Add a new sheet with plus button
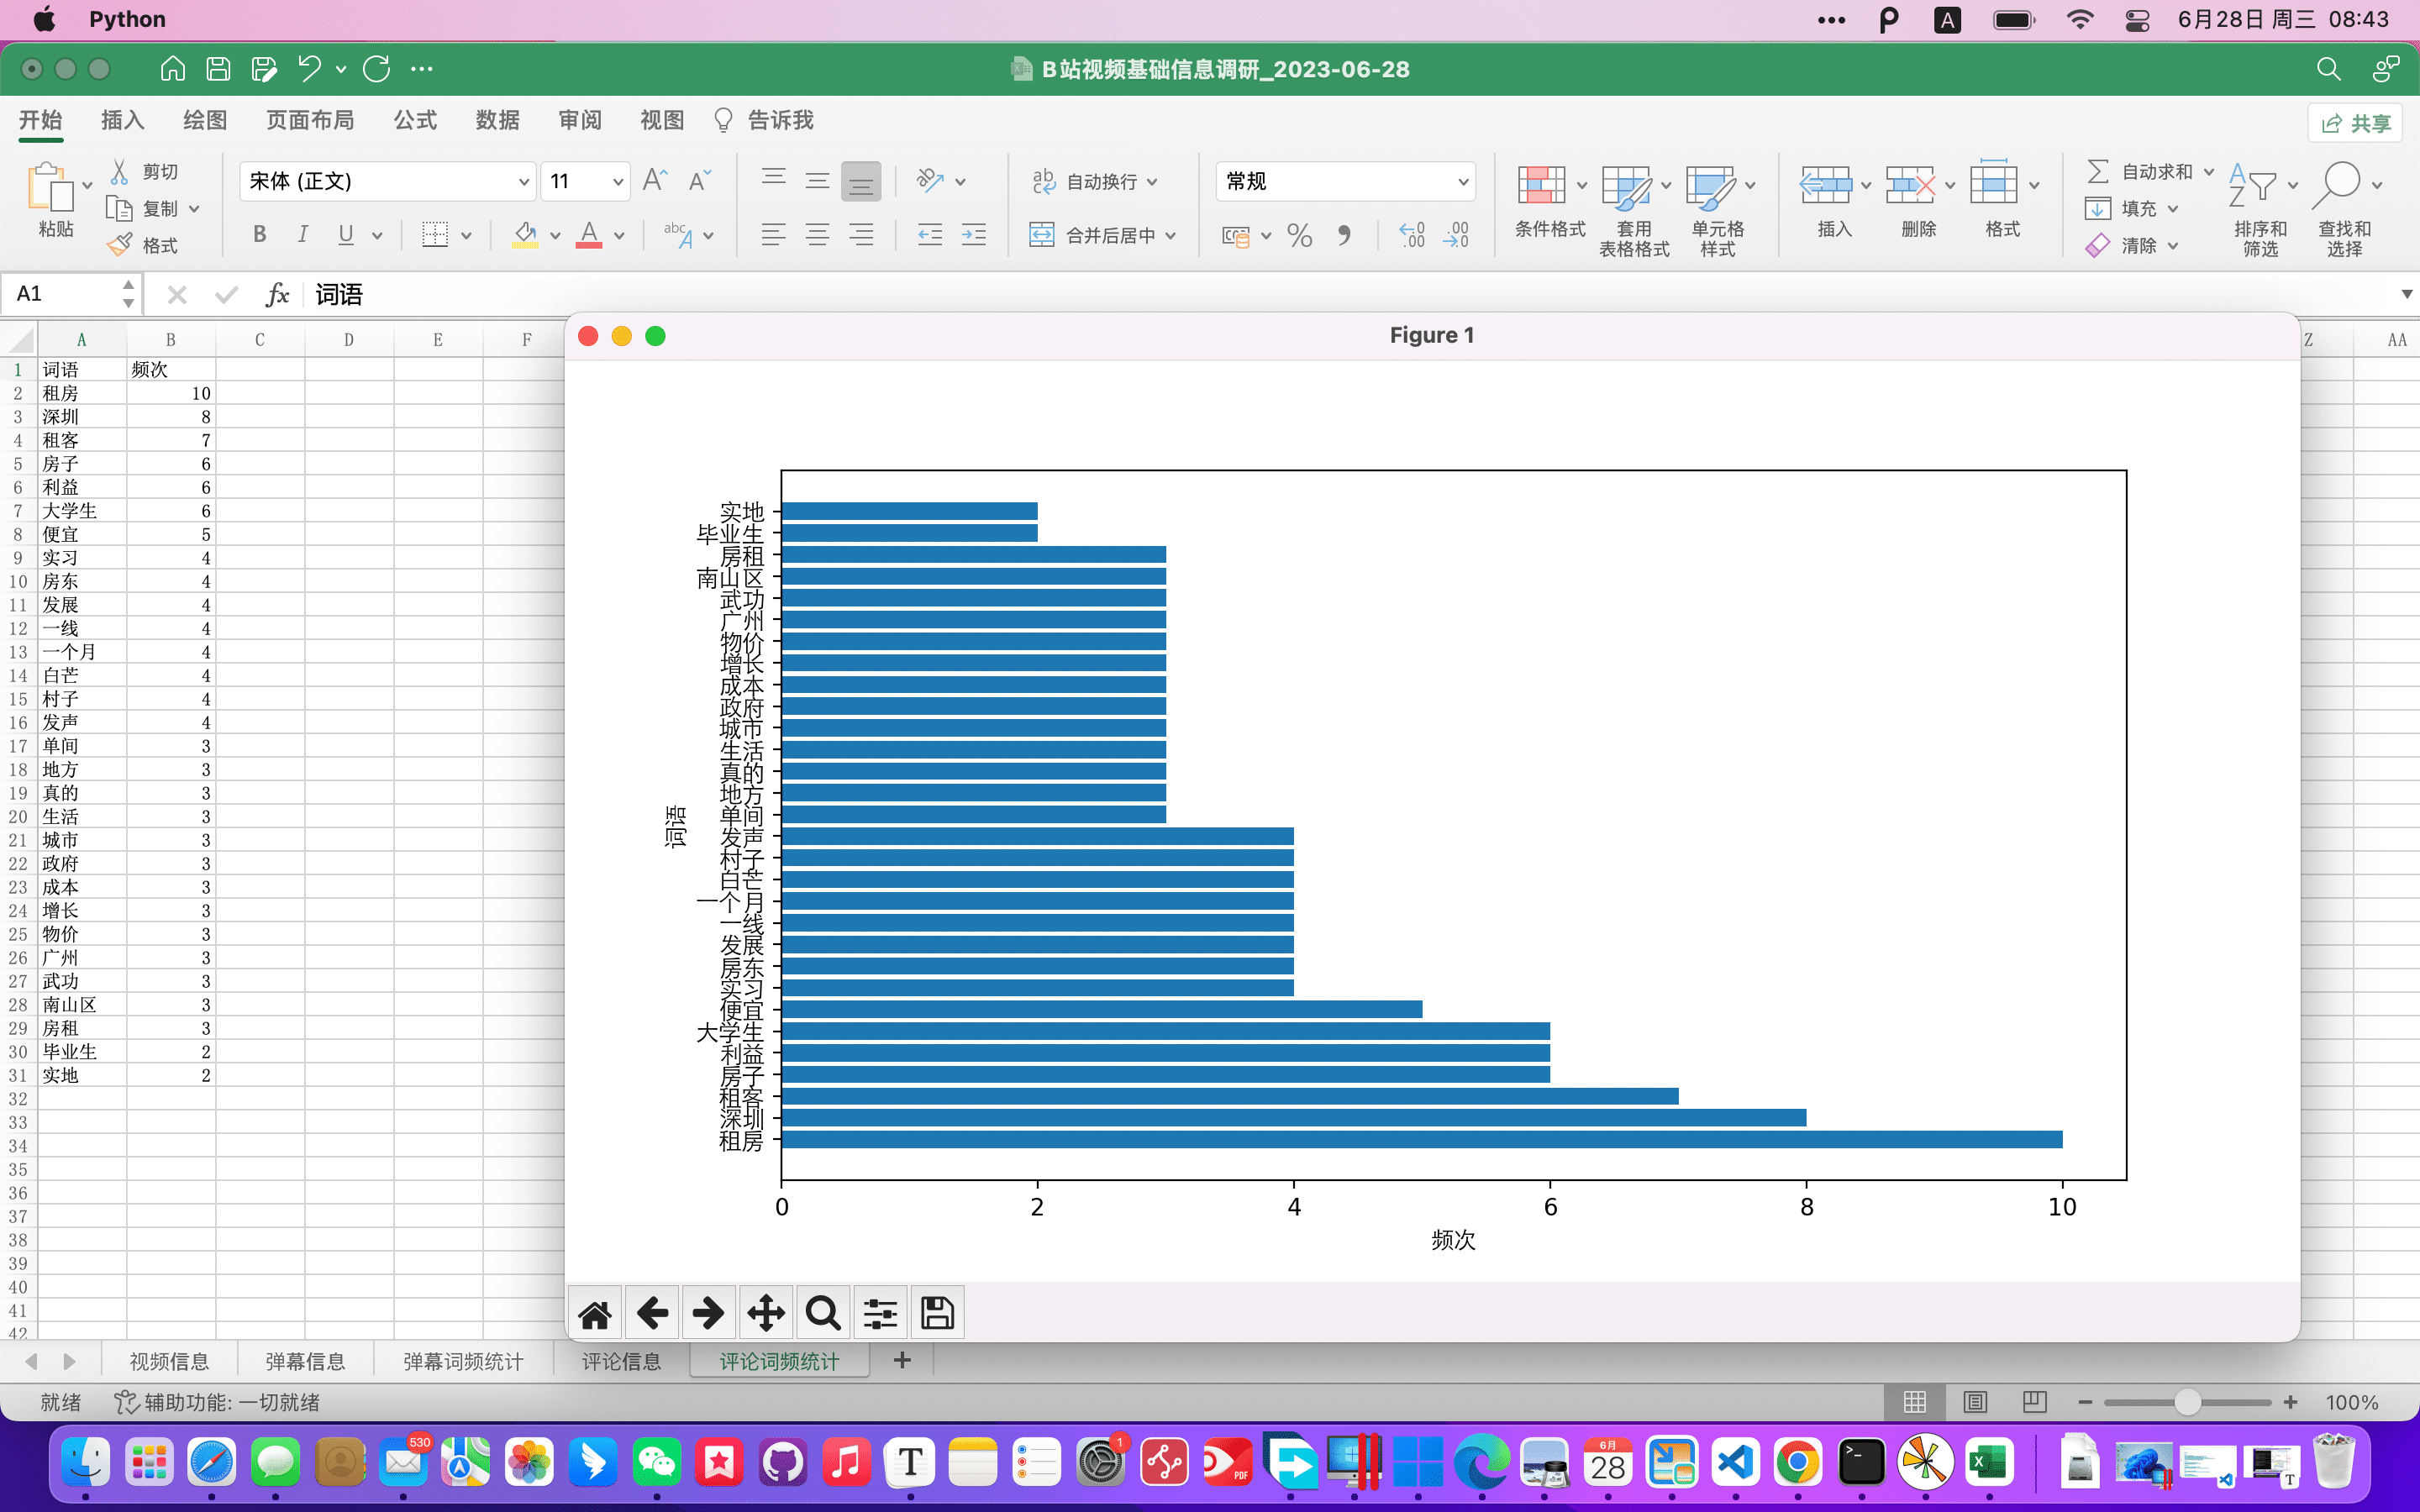 [x=902, y=1360]
